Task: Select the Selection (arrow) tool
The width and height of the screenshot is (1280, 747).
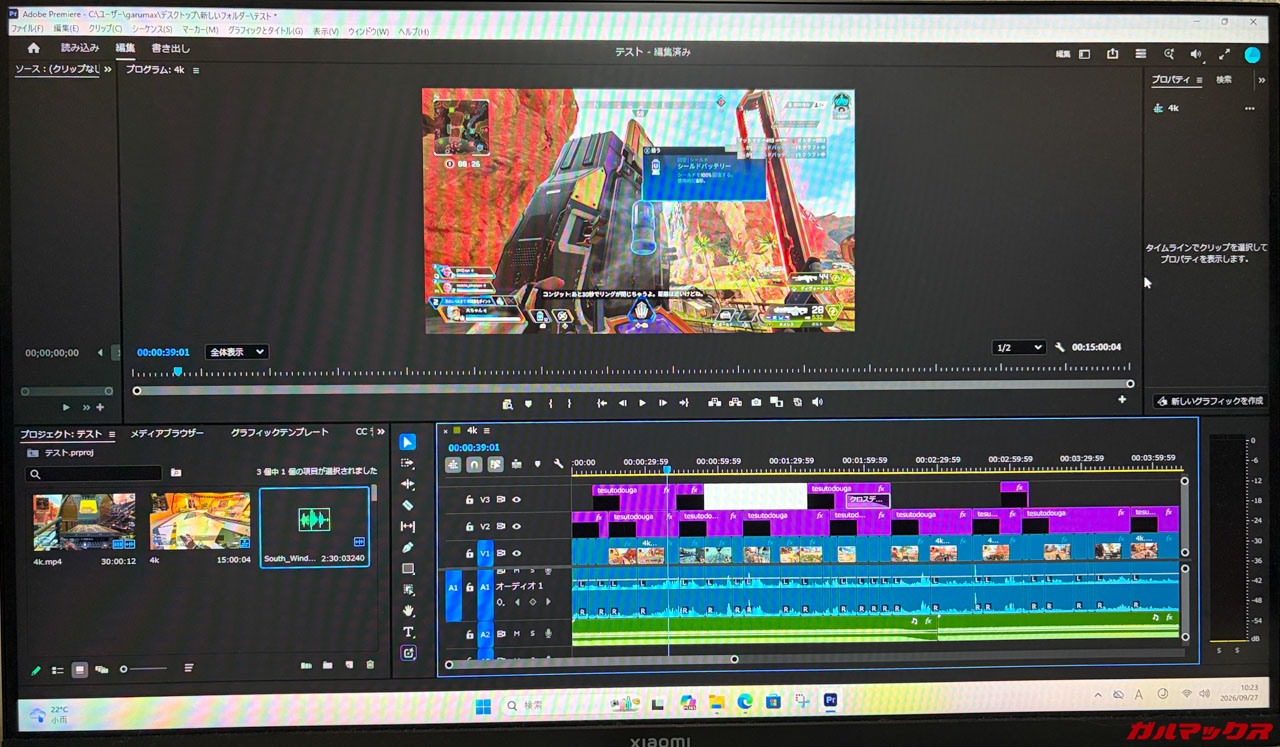Action: click(408, 442)
